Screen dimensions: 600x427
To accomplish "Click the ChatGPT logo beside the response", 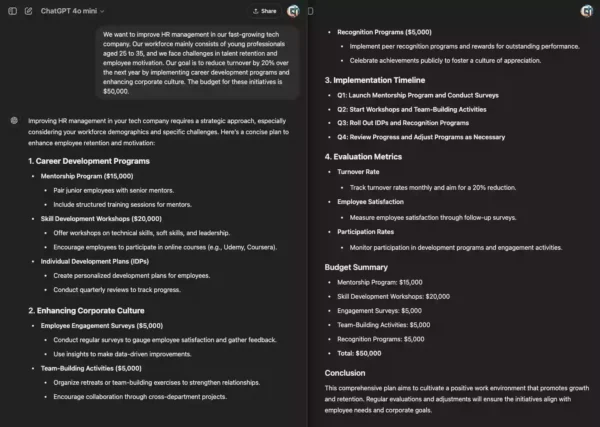I will tap(14, 121).
